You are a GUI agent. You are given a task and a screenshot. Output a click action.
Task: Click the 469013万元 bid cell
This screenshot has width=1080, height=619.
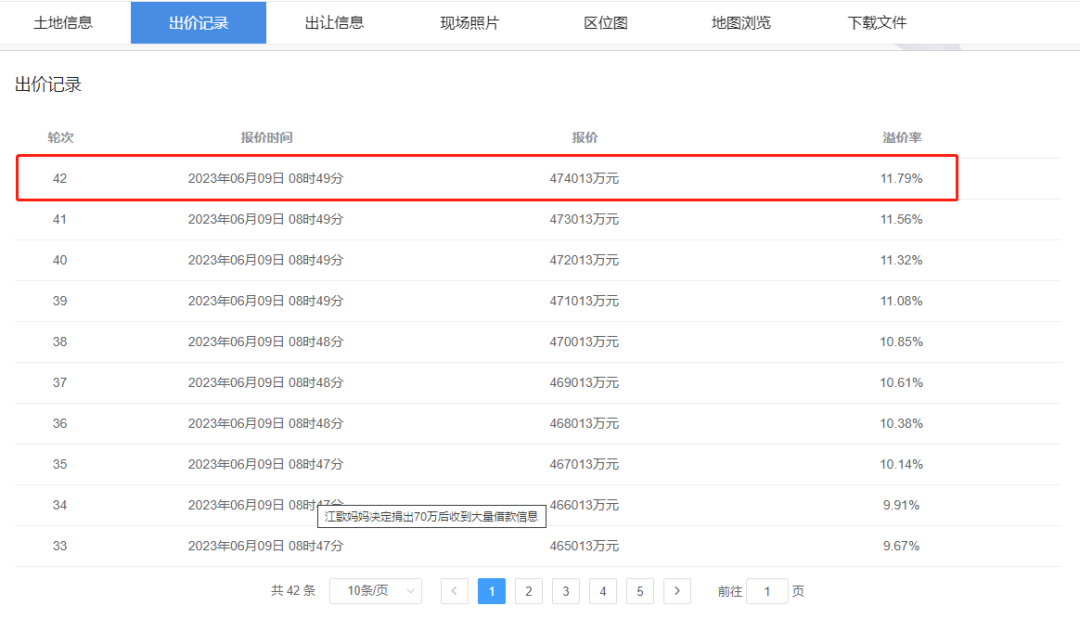pyautogui.click(x=584, y=382)
